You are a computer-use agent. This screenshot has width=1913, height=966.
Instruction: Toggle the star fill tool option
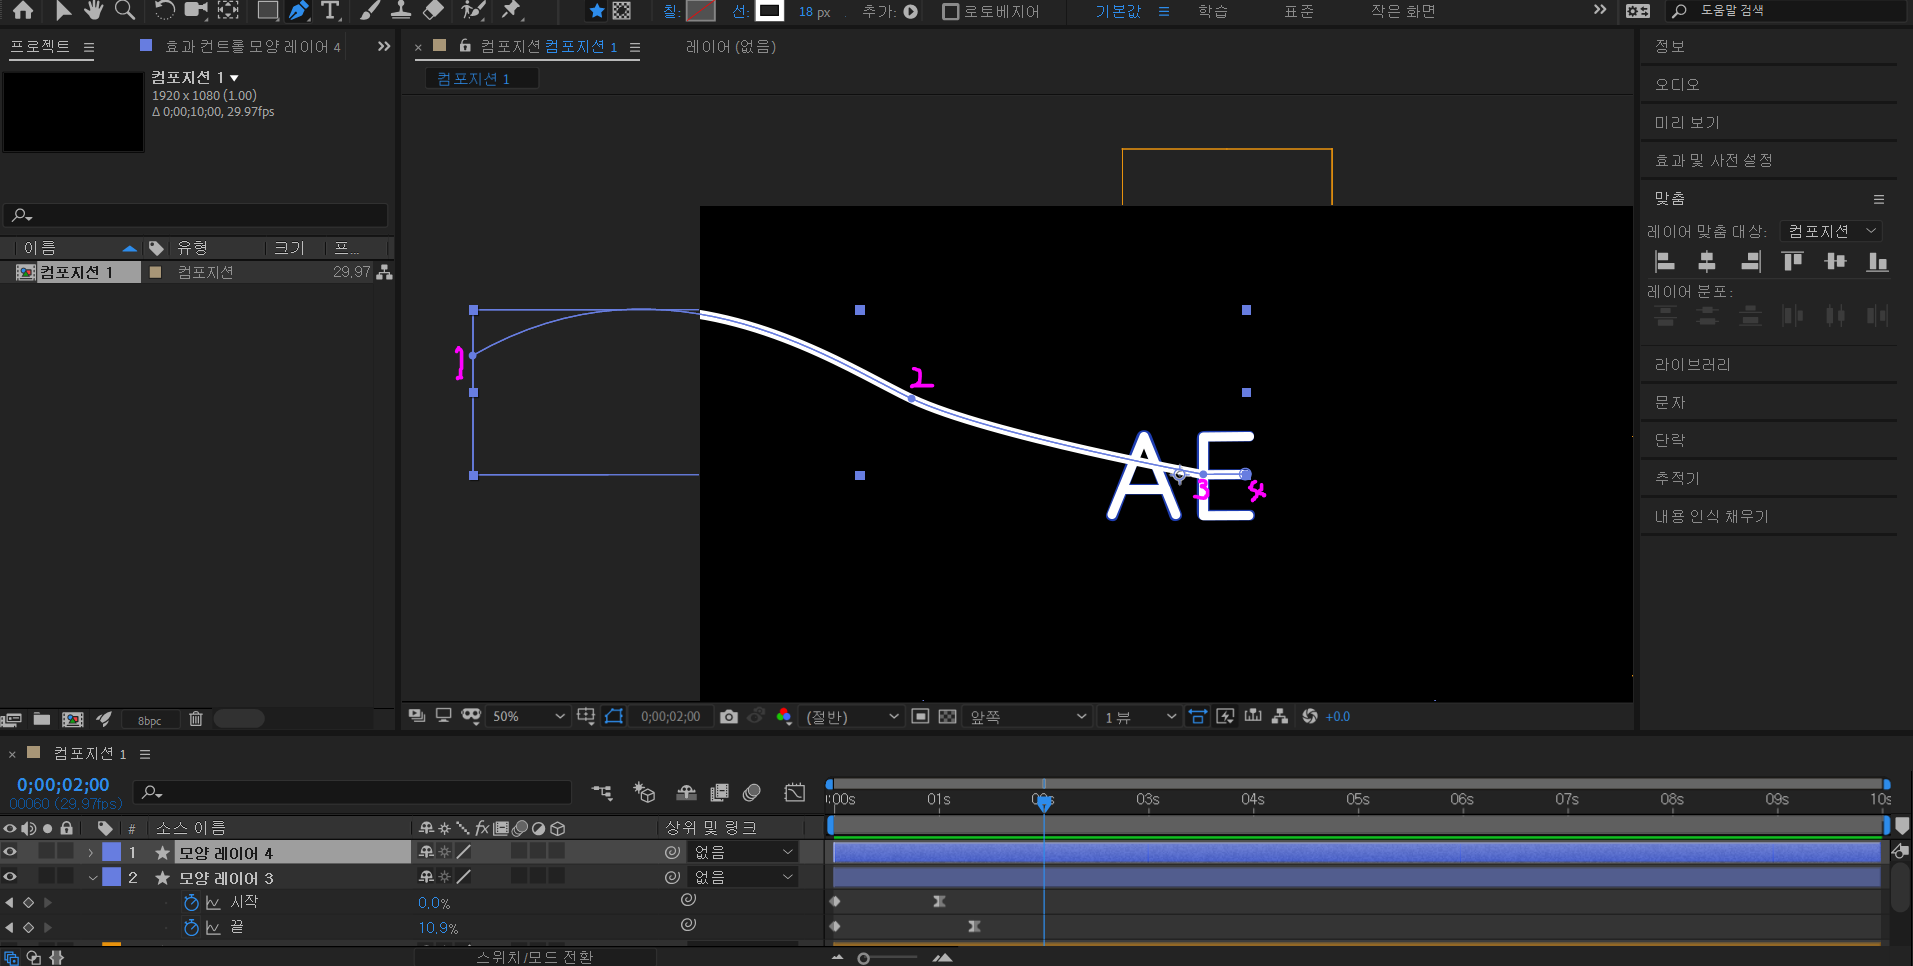(x=597, y=11)
